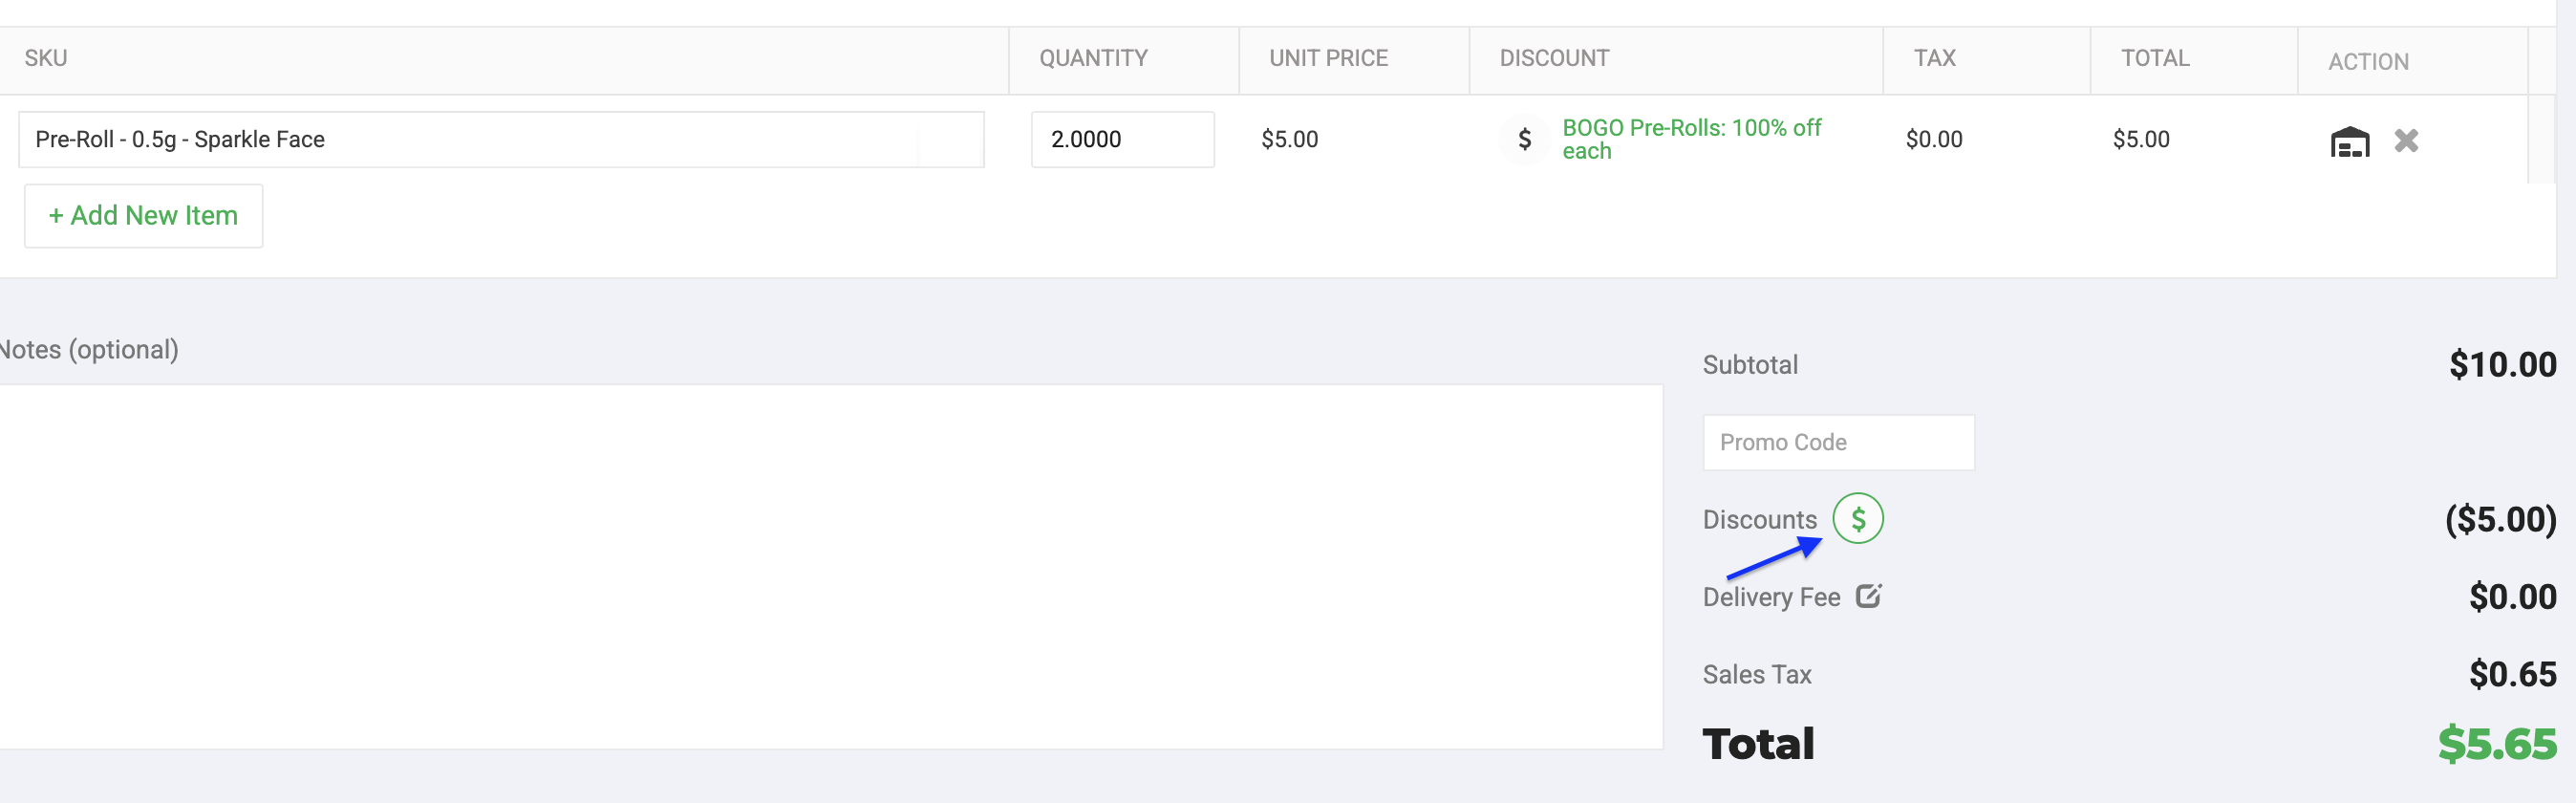The image size is (2576, 803).
Task: Click the green order total amount $5.65
Action: pyautogui.click(x=2497, y=743)
